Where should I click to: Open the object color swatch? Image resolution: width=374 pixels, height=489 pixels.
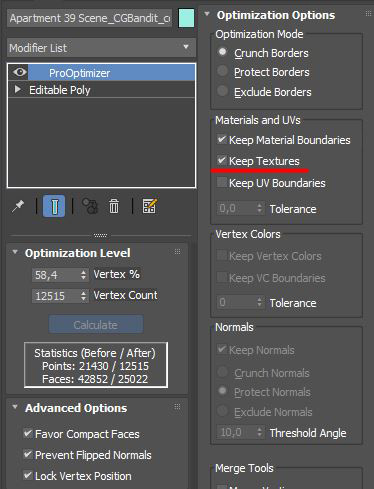tap(186, 18)
